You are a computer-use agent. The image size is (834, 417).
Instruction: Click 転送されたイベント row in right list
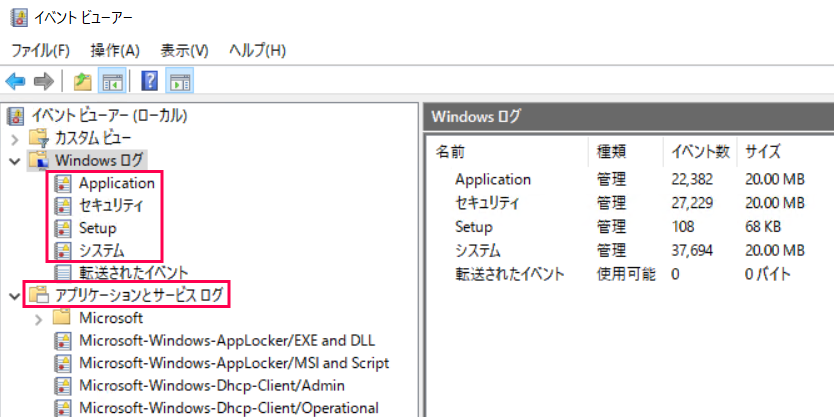click(509, 274)
